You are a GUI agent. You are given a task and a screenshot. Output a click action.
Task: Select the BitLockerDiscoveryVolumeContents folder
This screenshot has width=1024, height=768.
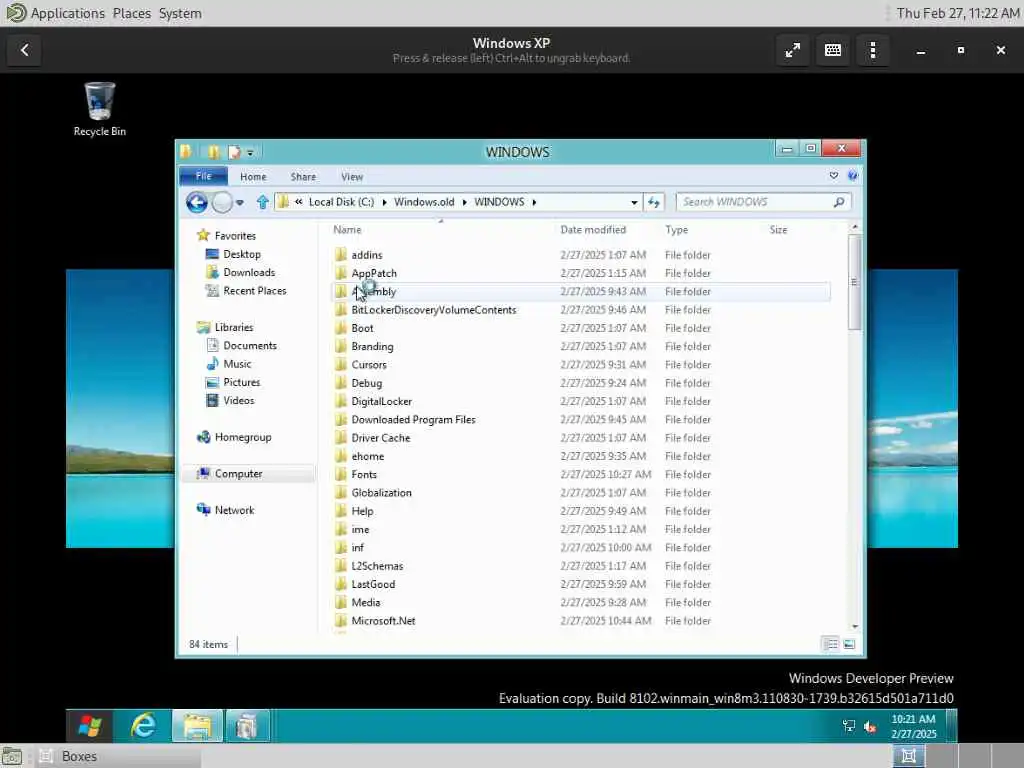tap(581, 310)
